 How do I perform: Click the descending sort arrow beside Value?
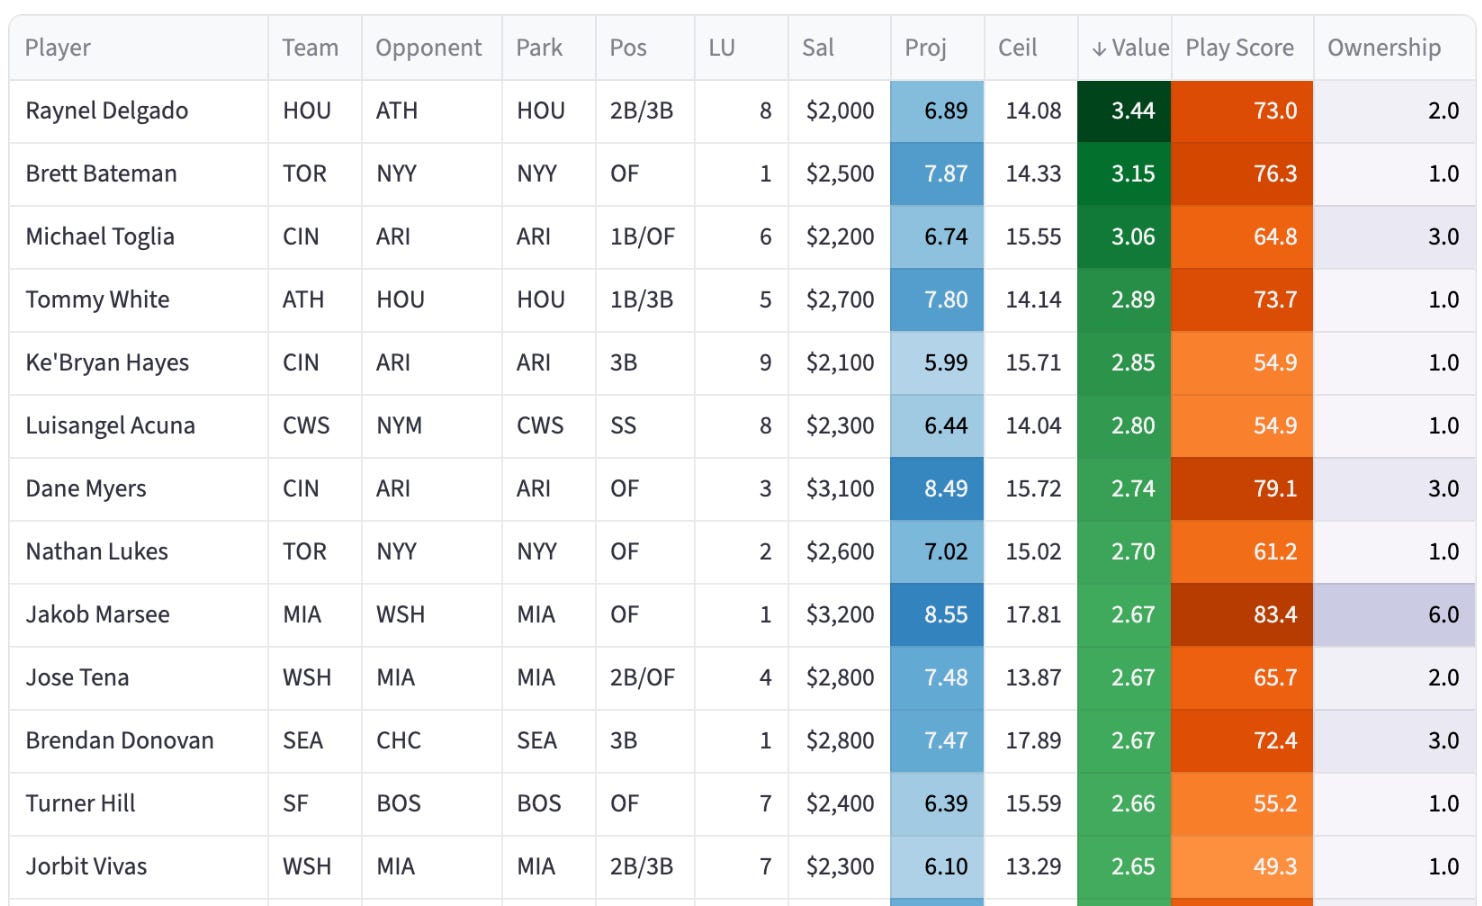[1099, 48]
